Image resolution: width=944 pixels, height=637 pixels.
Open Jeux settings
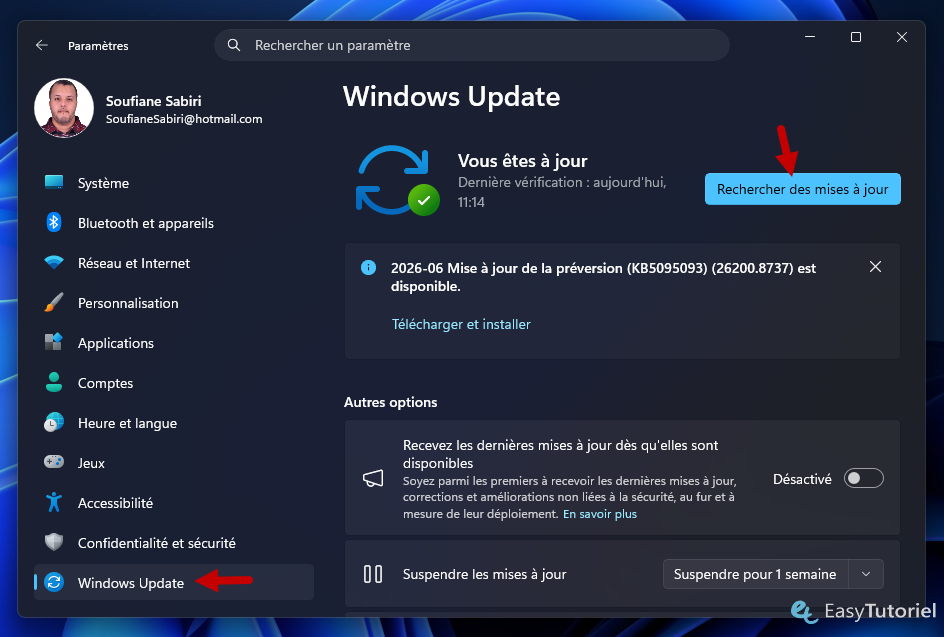click(174, 462)
